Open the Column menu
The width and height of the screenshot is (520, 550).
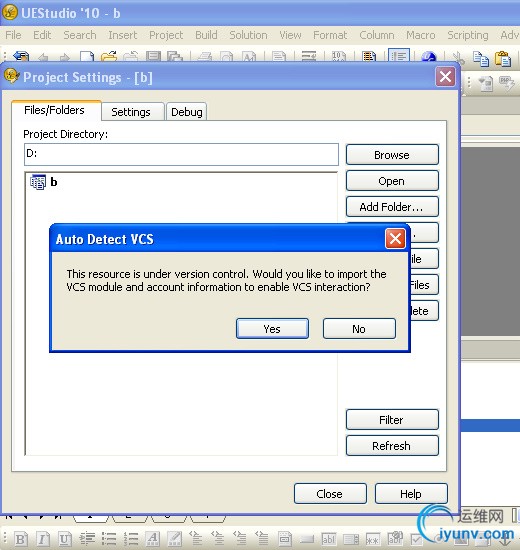(x=376, y=35)
